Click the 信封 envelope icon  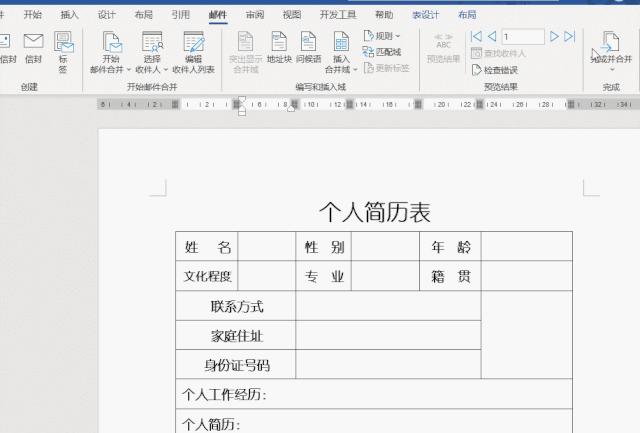pos(33,48)
